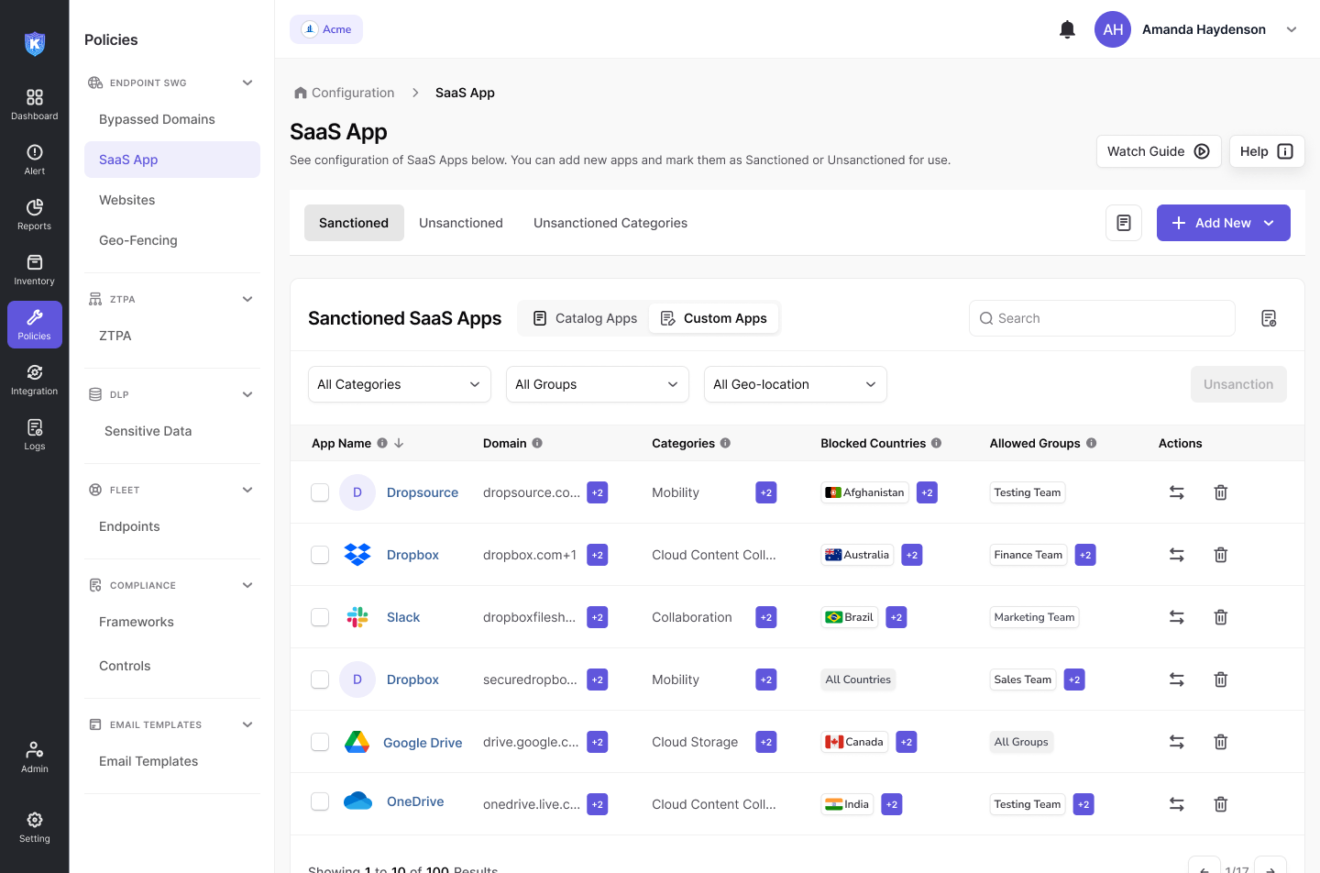Click the swap arrows icon on the Dropsource row
1320x873 pixels.
[x=1176, y=492]
